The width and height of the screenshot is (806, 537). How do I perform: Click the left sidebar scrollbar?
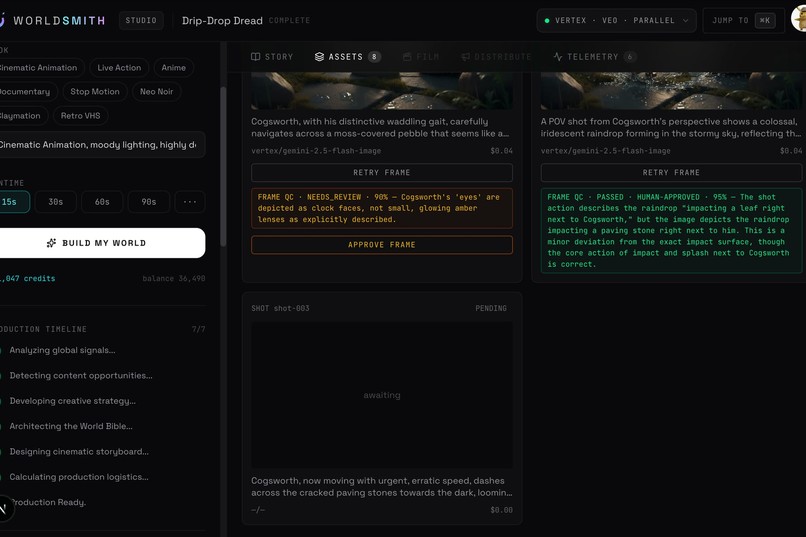223,167
